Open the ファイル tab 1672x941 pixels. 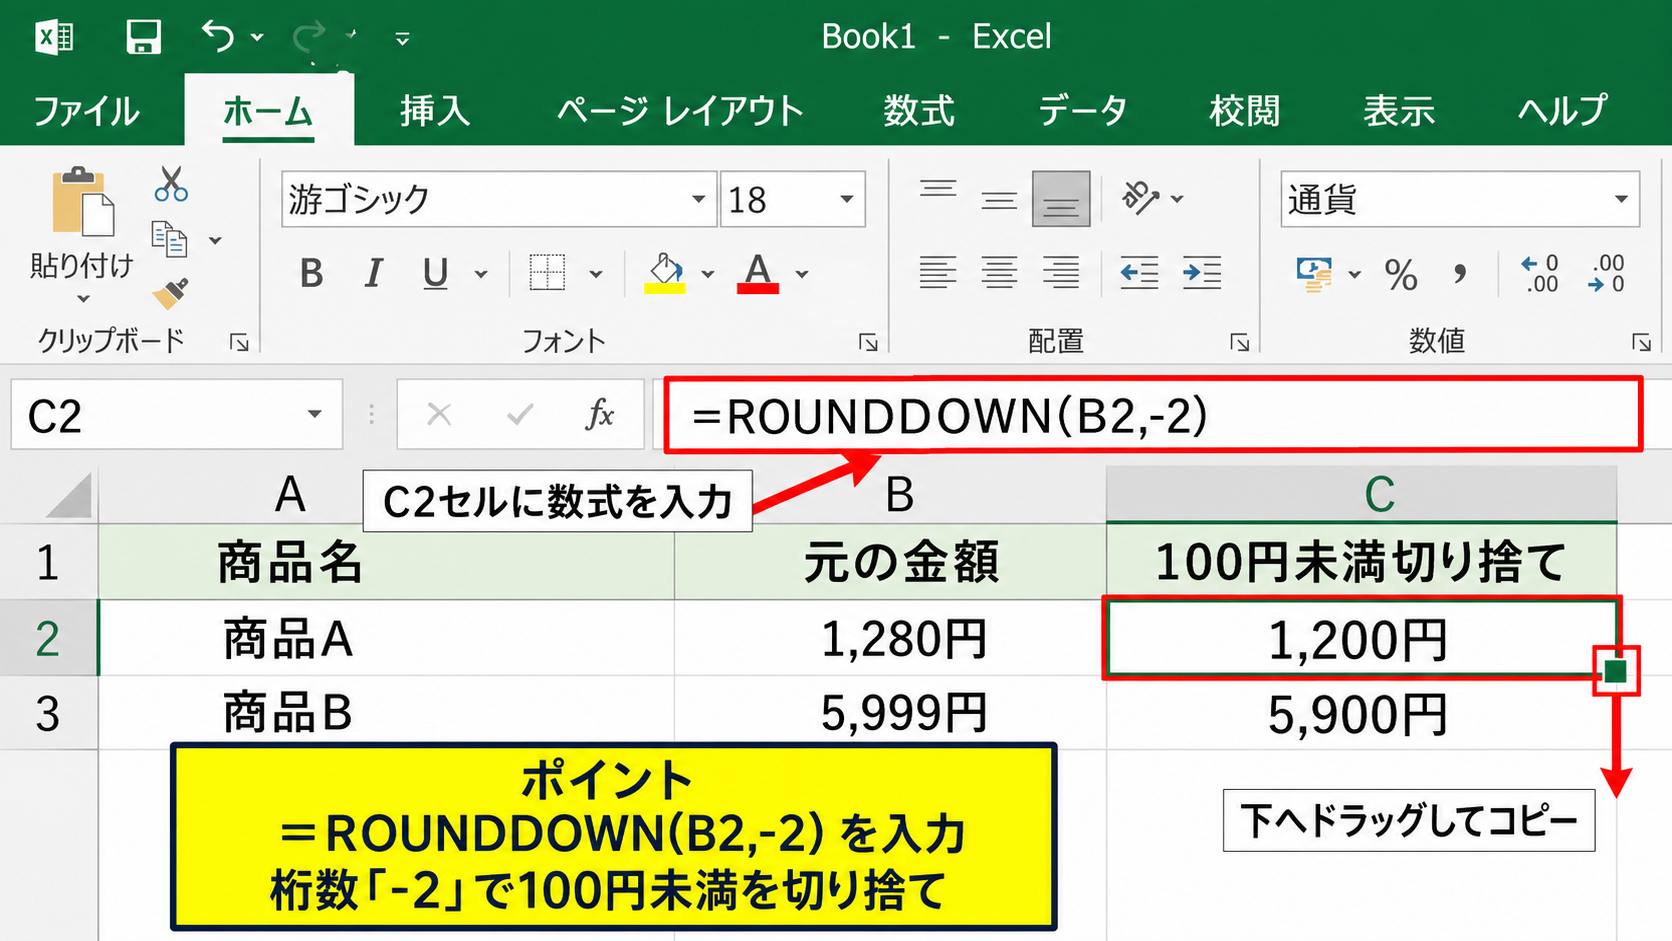coord(86,110)
